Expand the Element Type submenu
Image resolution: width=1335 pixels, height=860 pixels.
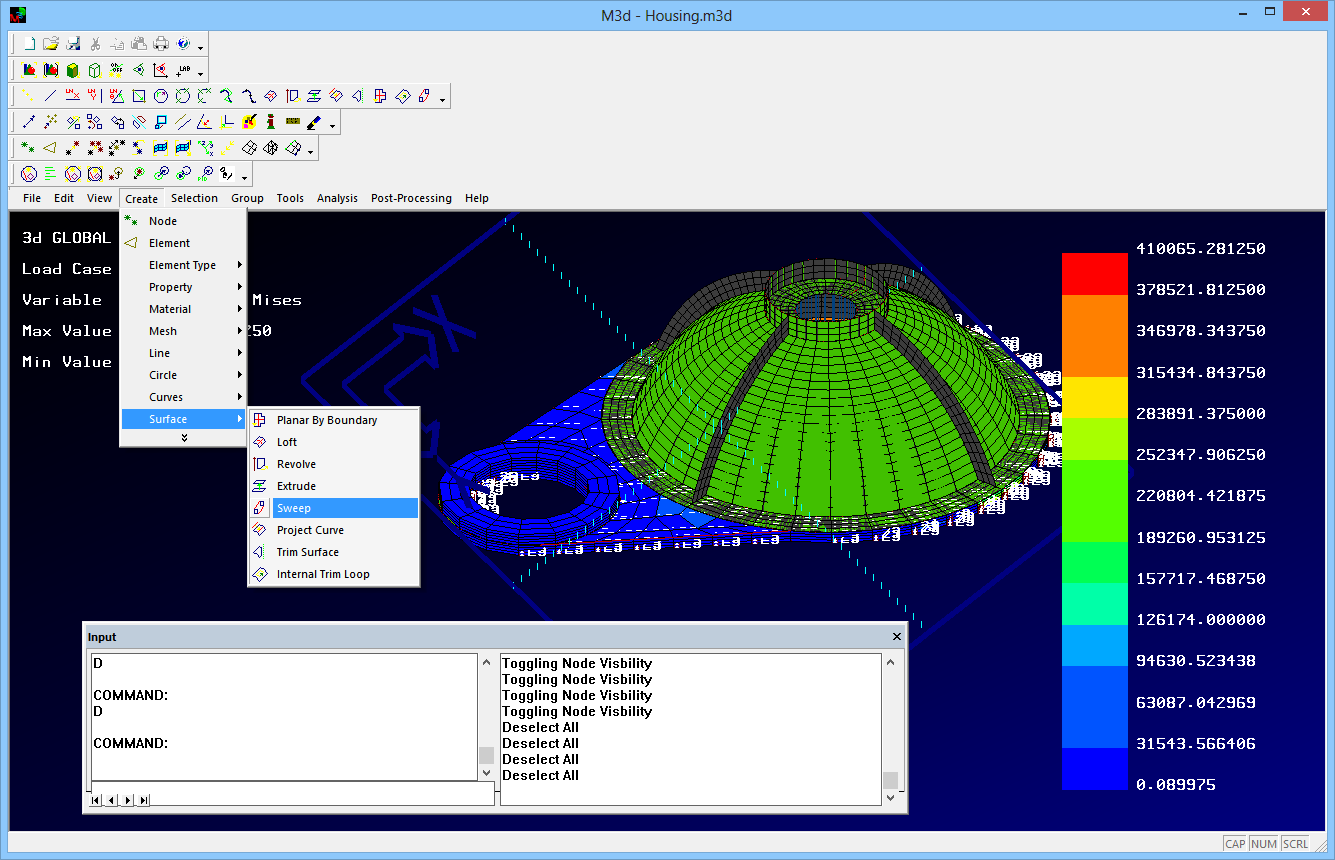coord(183,265)
